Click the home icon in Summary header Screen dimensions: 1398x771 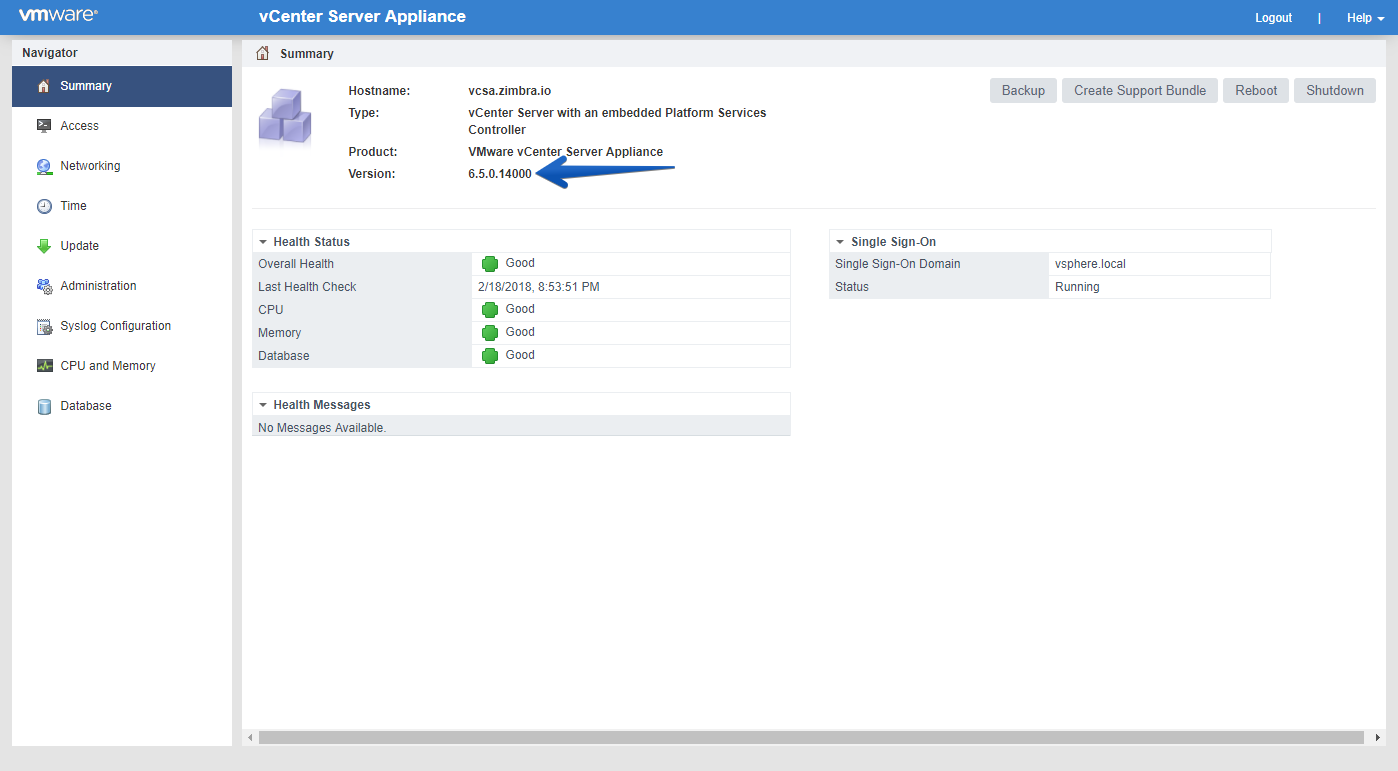click(263, 53)
